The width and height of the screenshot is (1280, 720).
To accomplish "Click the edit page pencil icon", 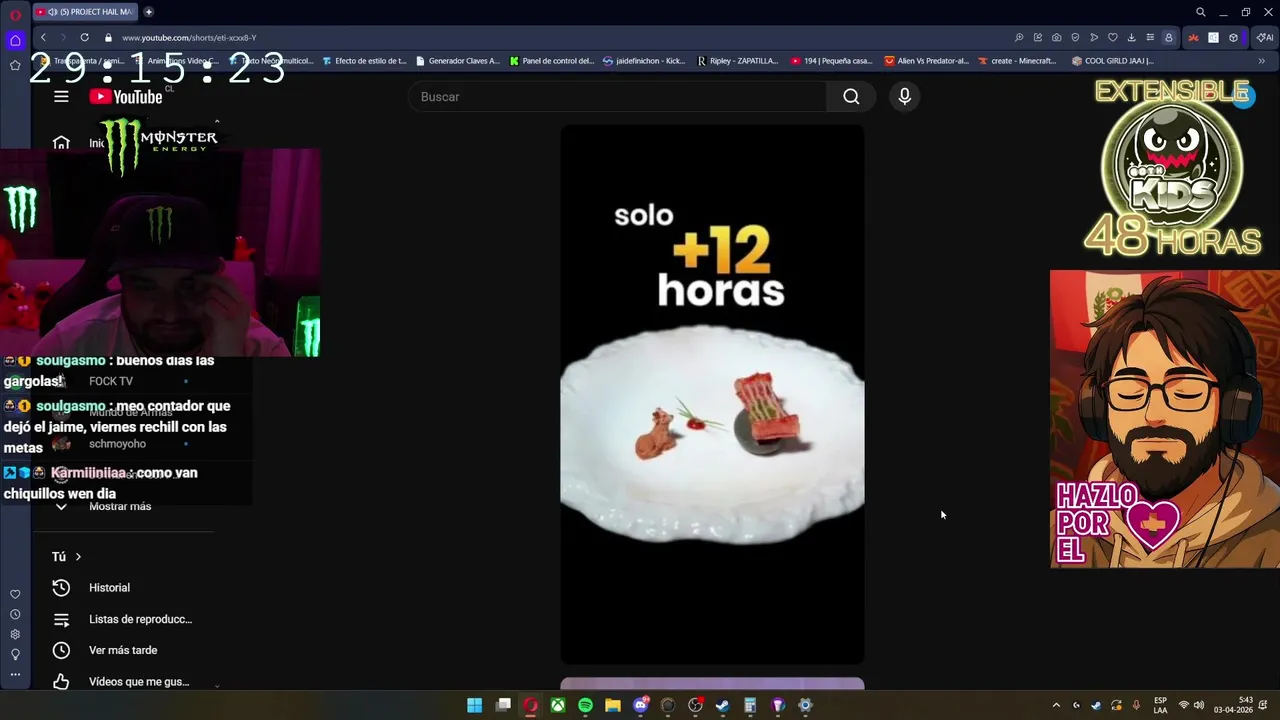I will tap(1038, 38).
